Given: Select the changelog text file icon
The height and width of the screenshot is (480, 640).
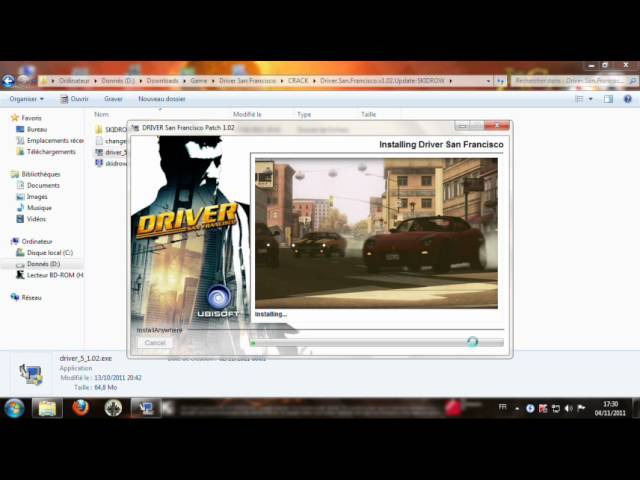Looking at the screenshot, I should coord(99,141).
